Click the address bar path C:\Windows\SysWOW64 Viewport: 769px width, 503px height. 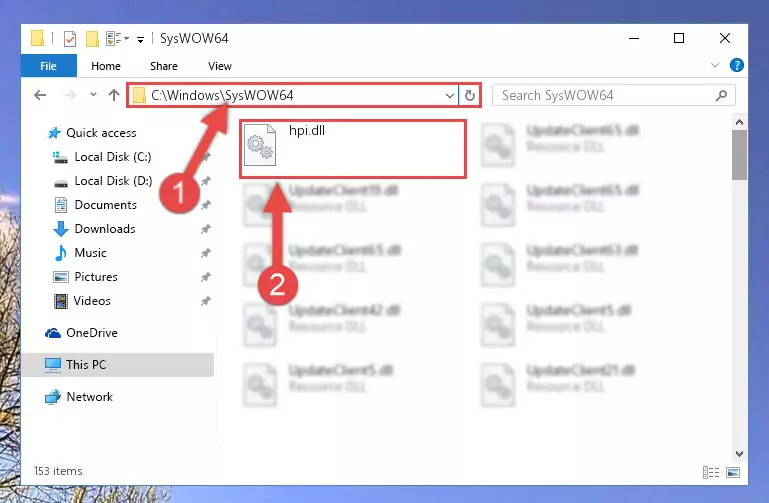click(x=222, y=95)
